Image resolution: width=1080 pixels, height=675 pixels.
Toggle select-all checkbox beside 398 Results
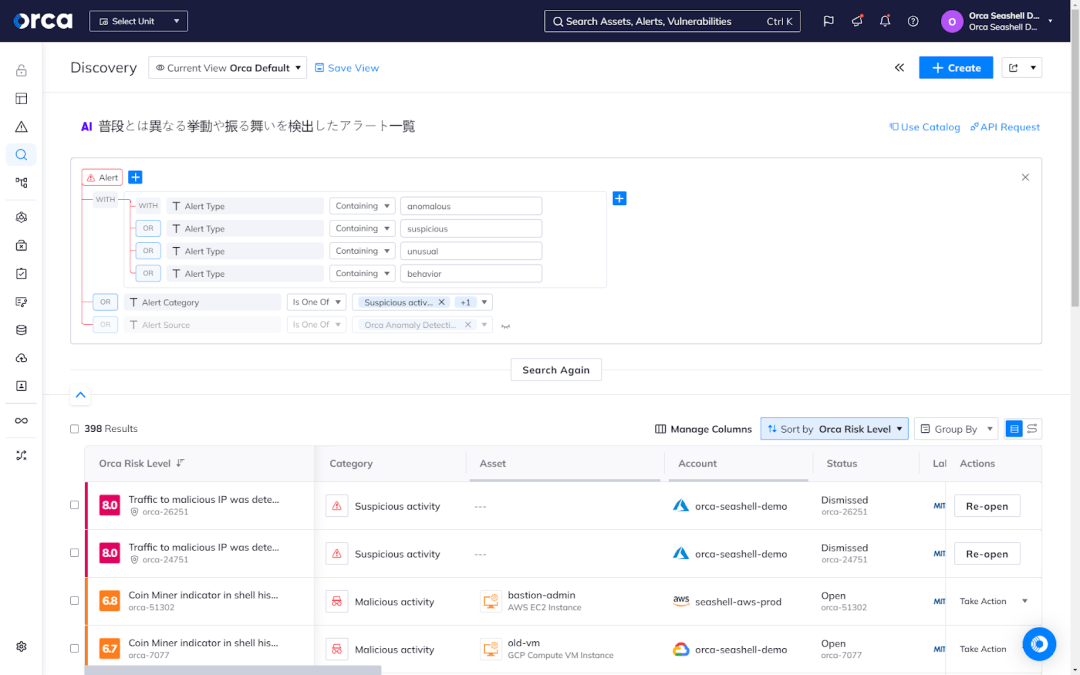tap(74, 429)
